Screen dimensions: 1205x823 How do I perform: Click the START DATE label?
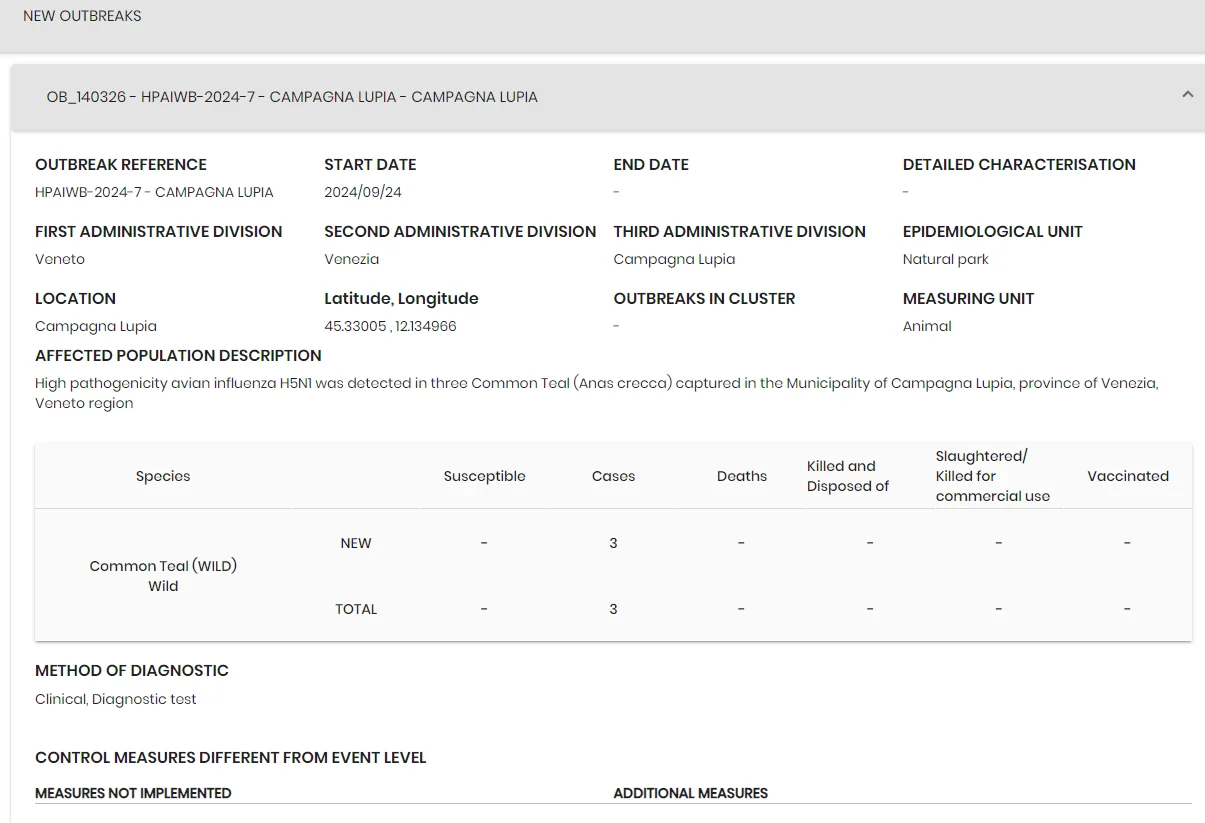(370, 165)
